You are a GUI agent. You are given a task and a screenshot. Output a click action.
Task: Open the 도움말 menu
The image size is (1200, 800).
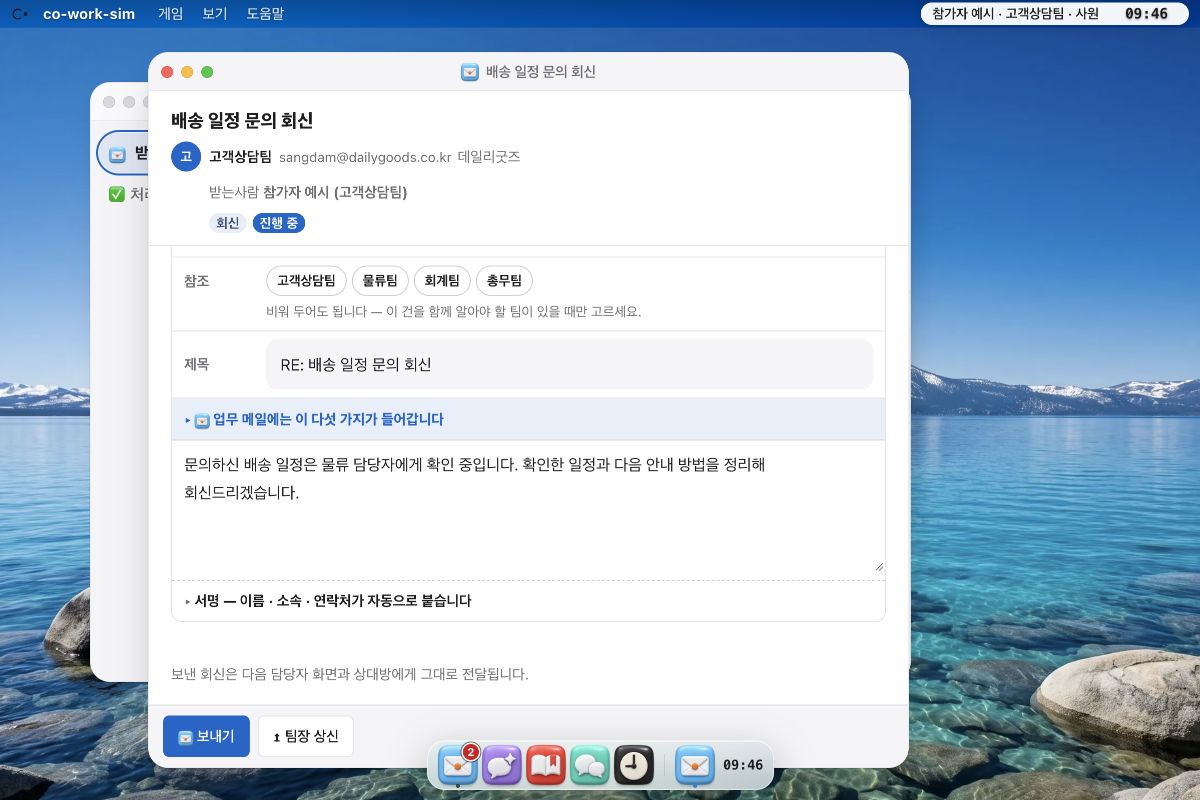(265, 14)
